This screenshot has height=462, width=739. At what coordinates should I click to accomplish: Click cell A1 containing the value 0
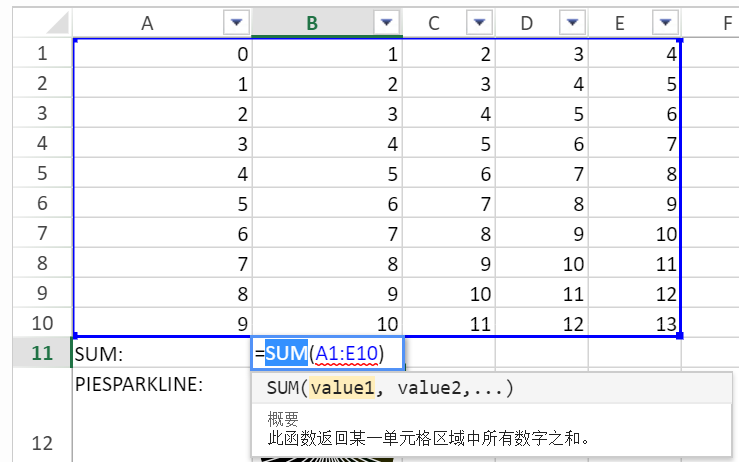pyautogui.click(x=162, y=53)
